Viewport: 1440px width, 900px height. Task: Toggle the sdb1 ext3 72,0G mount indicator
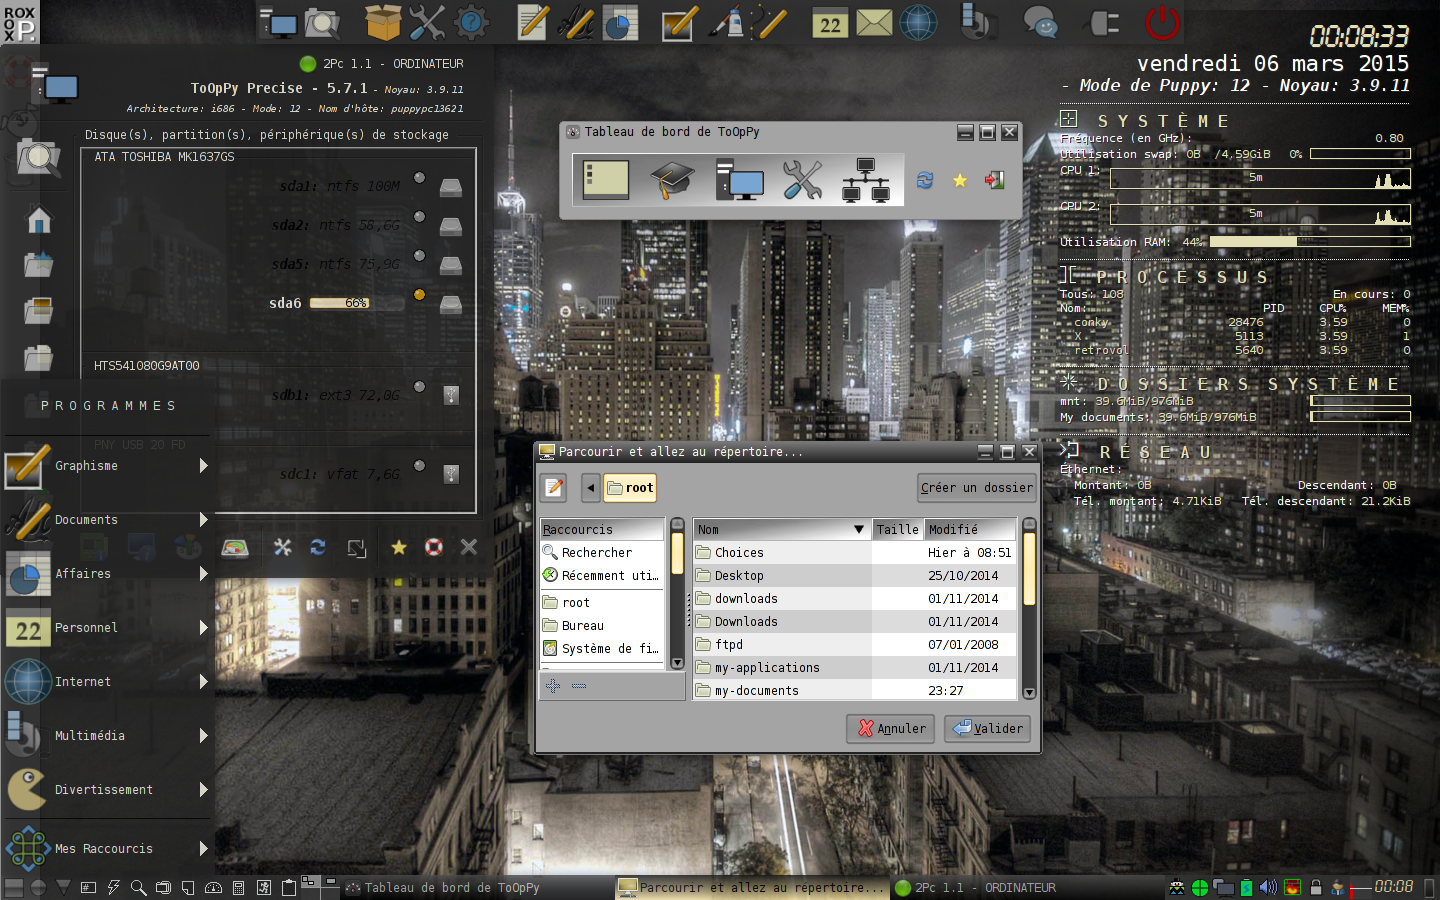click(420, 387)
